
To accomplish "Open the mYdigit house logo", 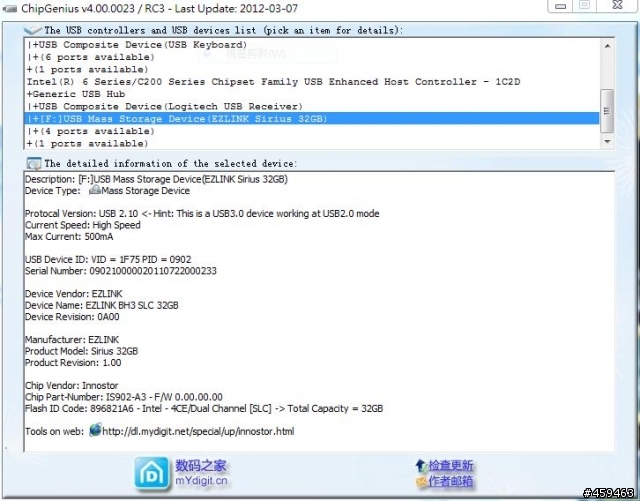I will pos(151,473).
